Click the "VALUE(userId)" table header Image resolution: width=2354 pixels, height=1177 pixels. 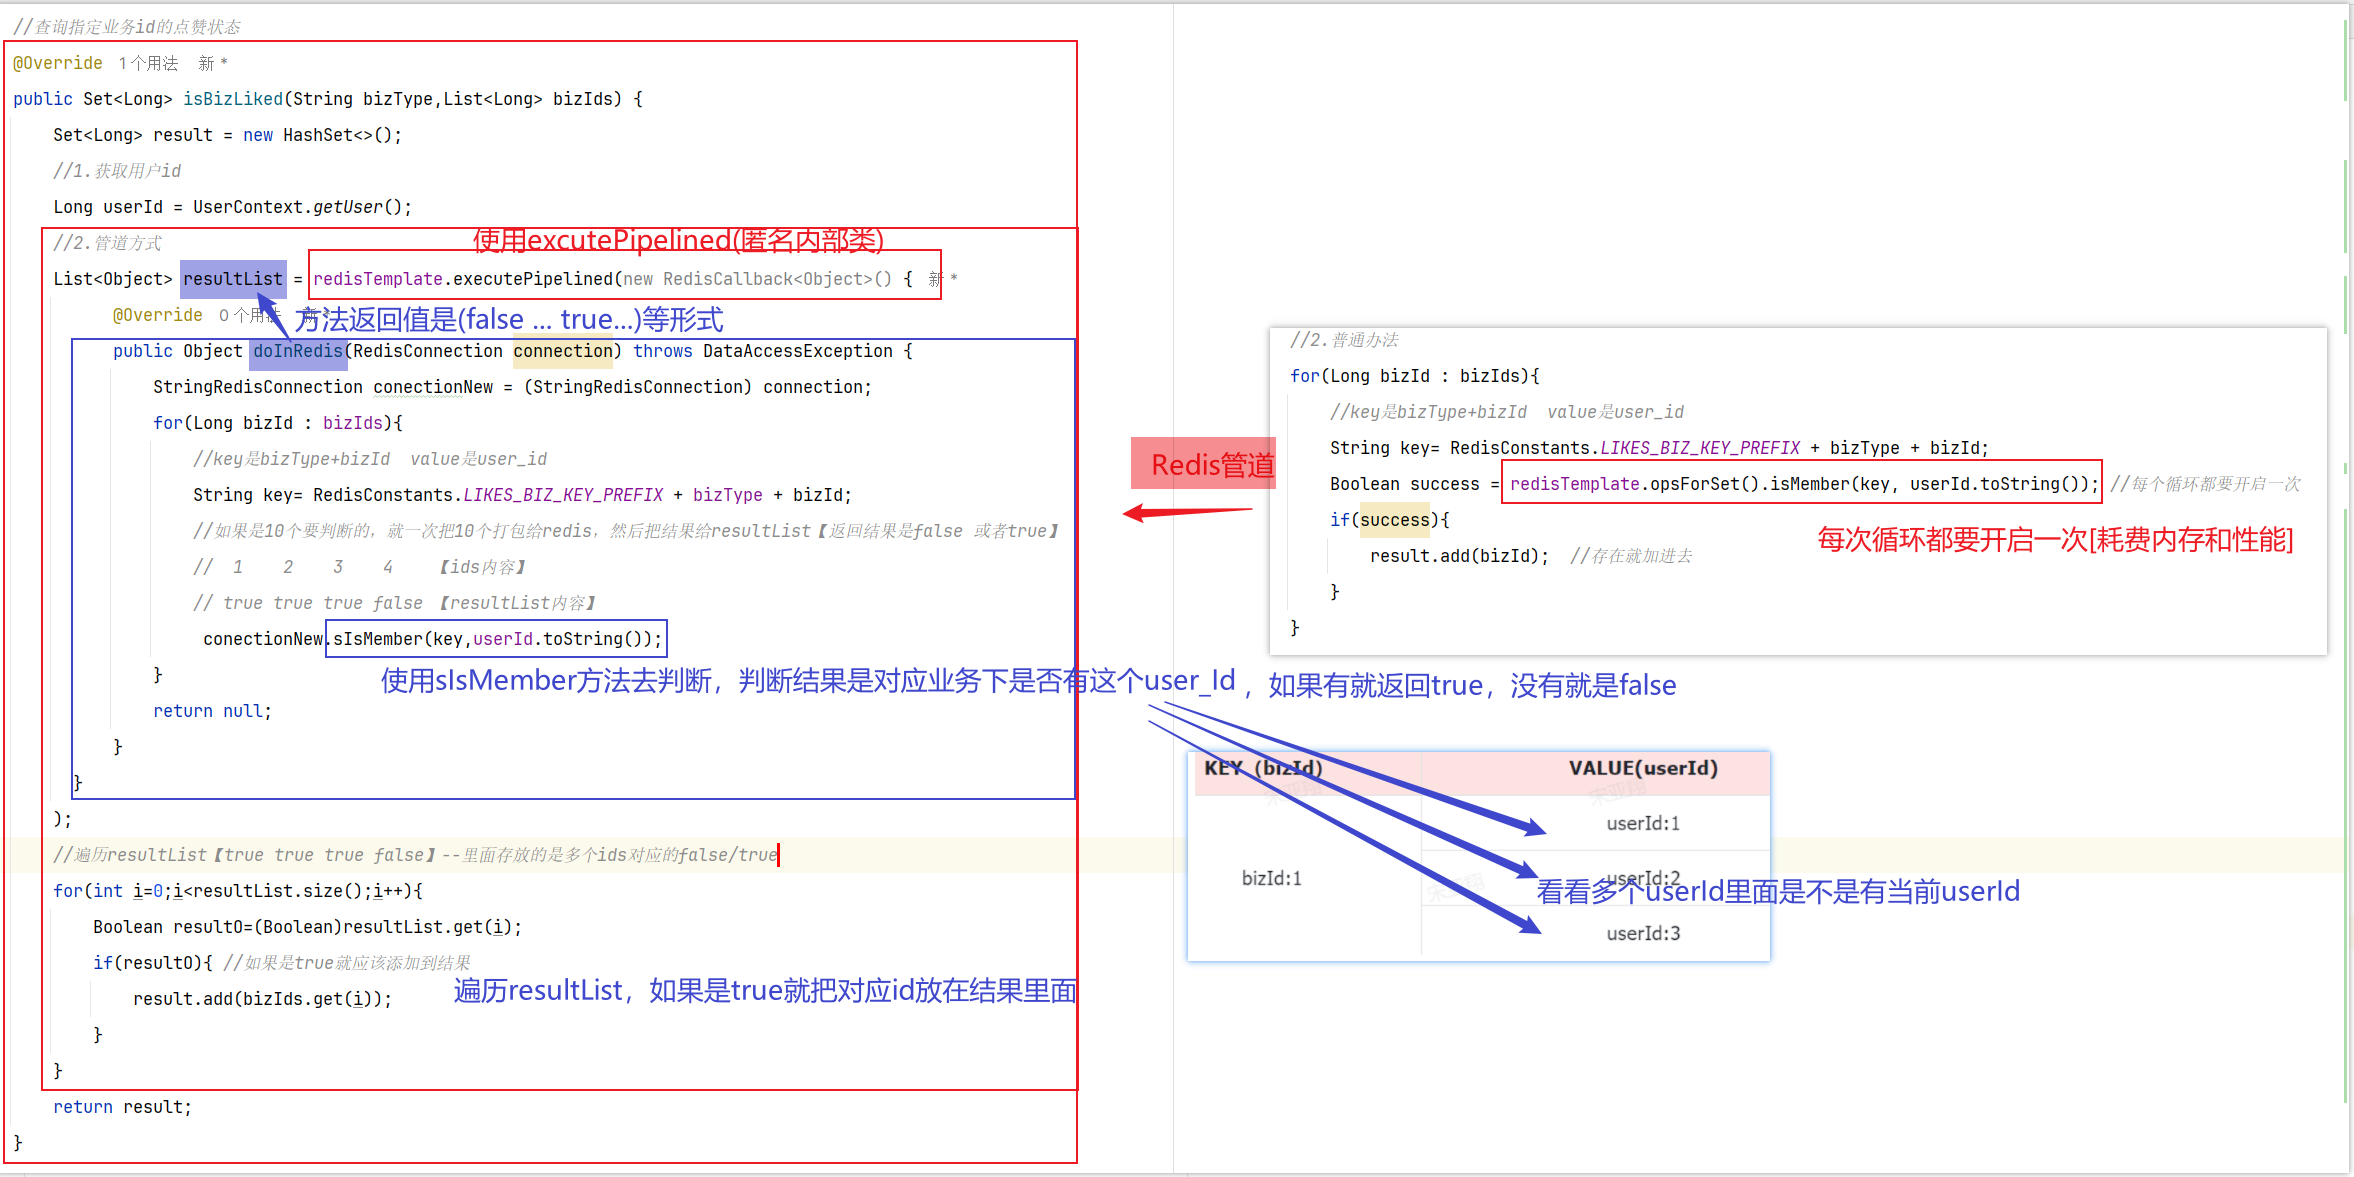(x=1642, y=768)
